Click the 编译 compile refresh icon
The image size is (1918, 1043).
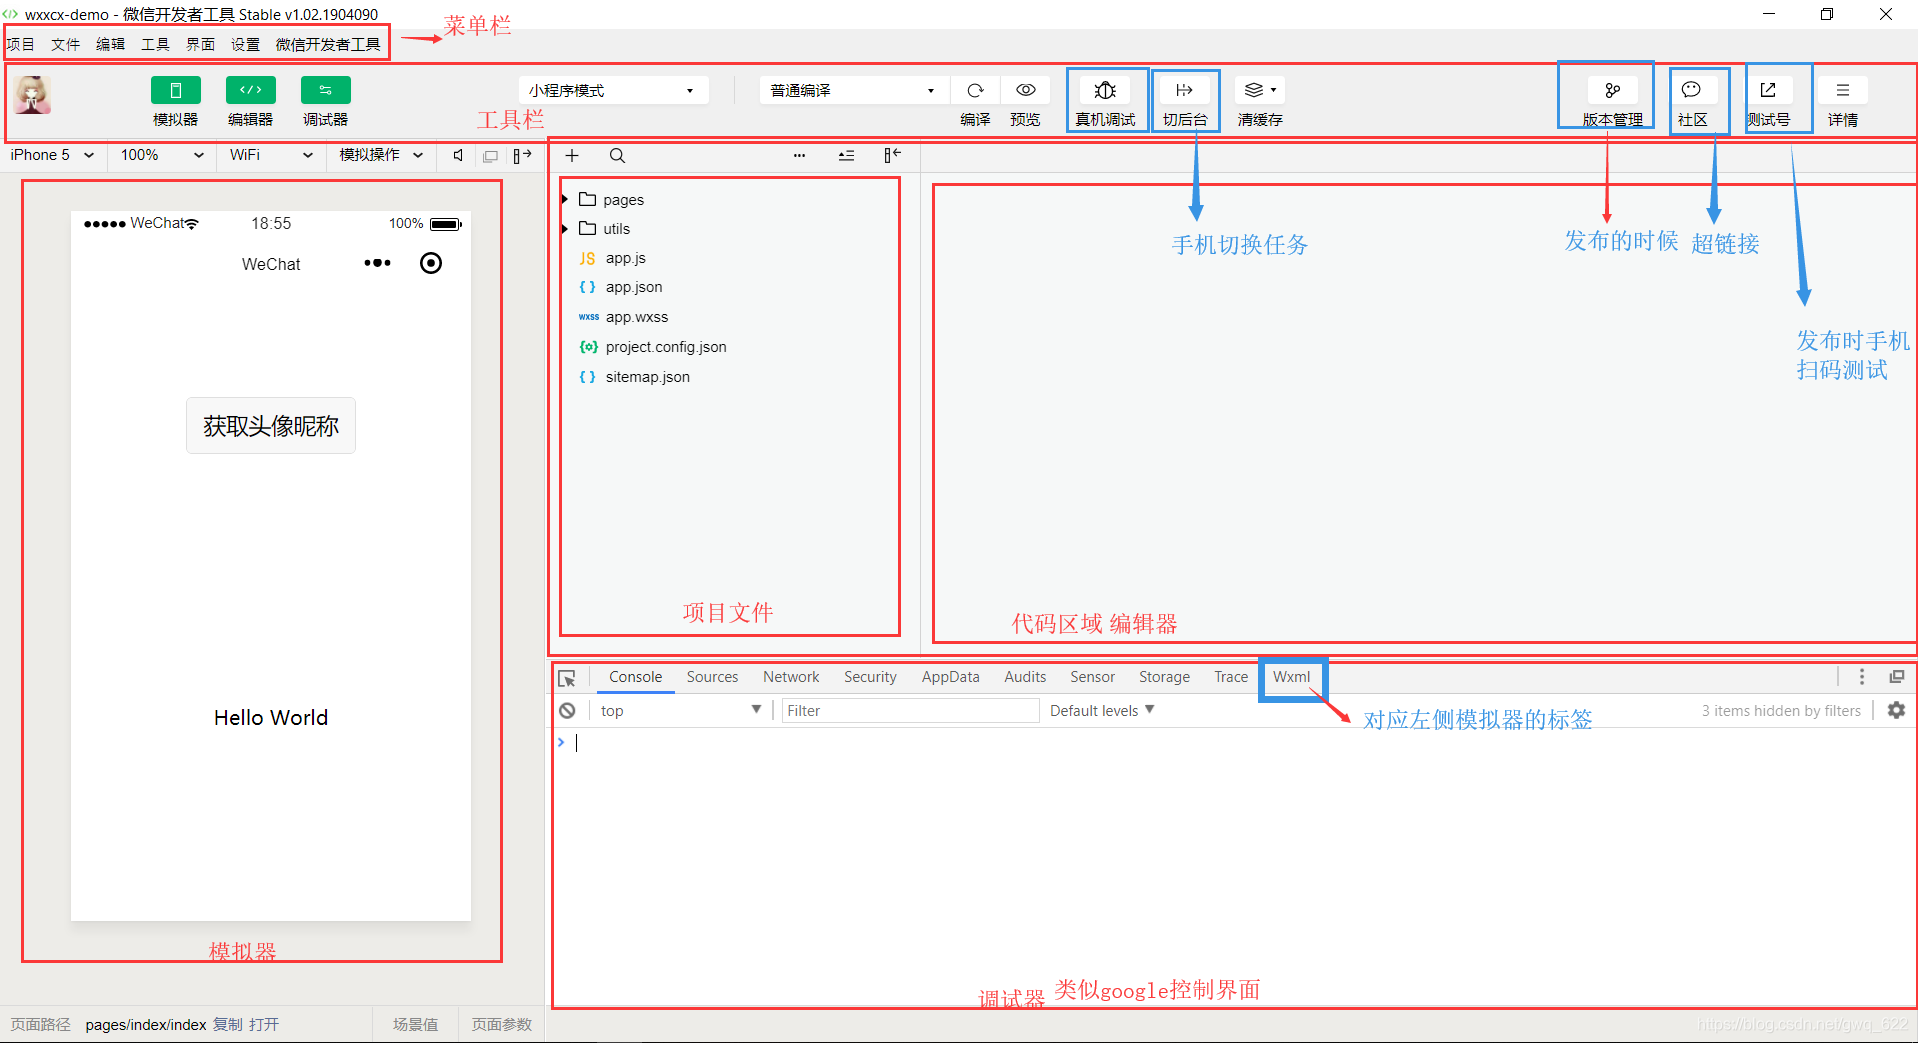[975, 90]
